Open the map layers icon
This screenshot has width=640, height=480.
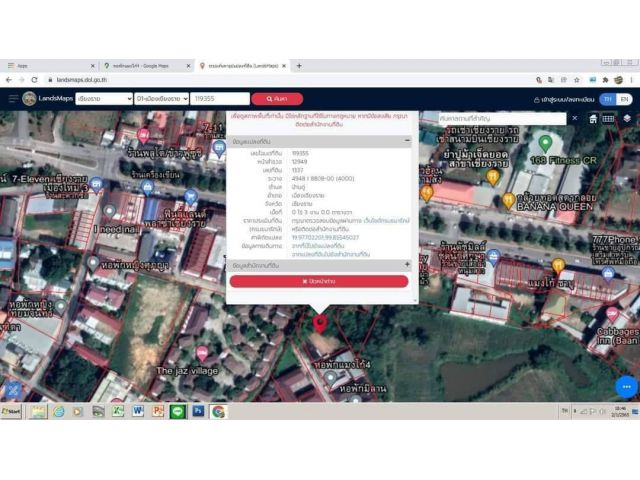(627, 118)
